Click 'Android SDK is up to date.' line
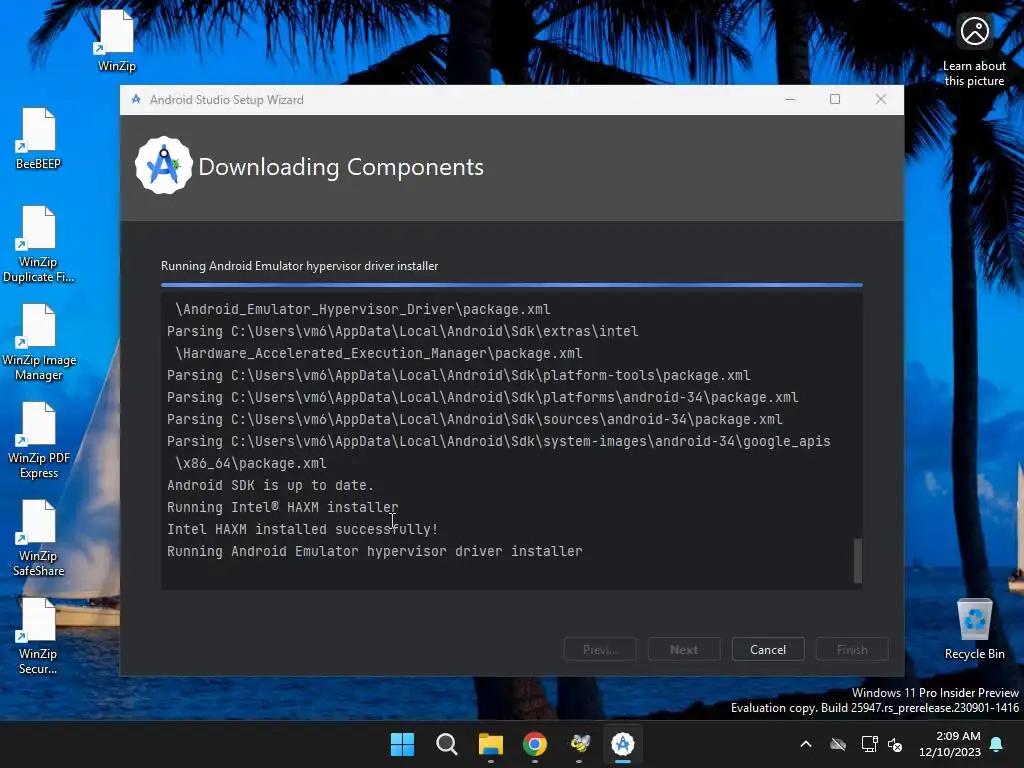The width and height of the screenshot is (1024, 768). click(270, 485)
